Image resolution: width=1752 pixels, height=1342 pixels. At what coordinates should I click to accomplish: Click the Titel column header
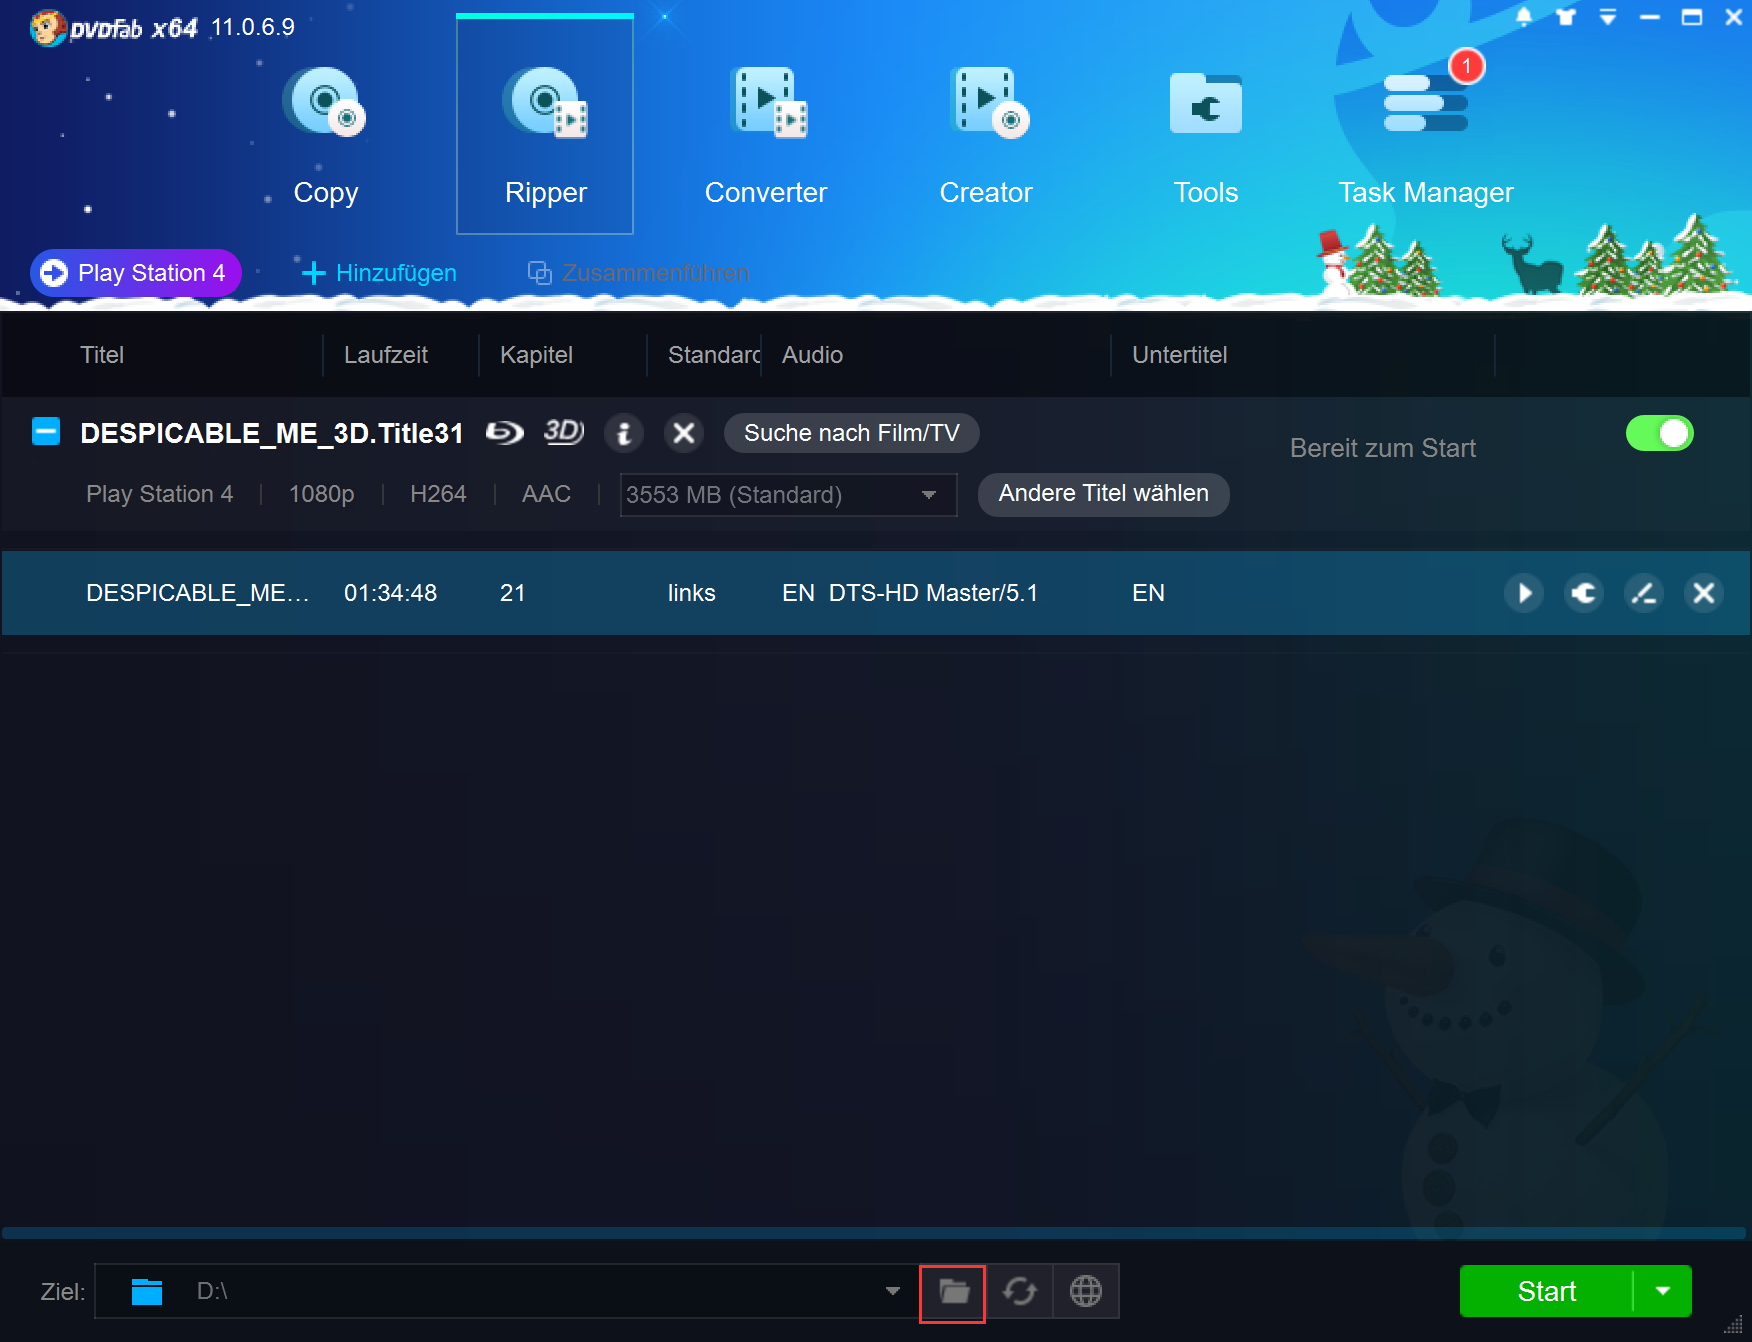pos(101,355)
